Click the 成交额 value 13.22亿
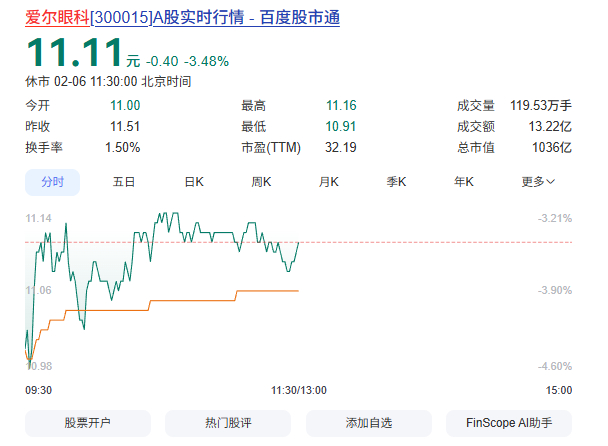The width and height of the screenshot is (608, 446). pyautogui.click(x=550, y=126)
